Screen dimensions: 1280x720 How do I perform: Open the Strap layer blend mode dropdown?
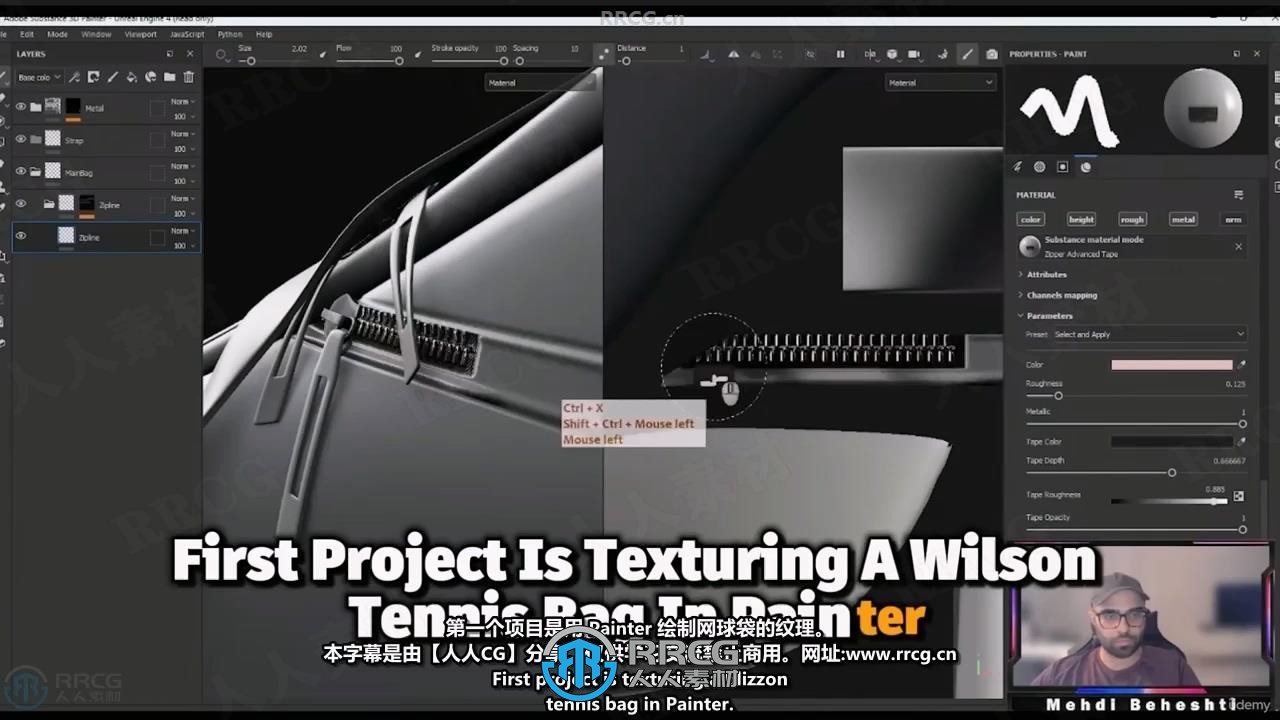pyautogui.click(x=183, y=133)
